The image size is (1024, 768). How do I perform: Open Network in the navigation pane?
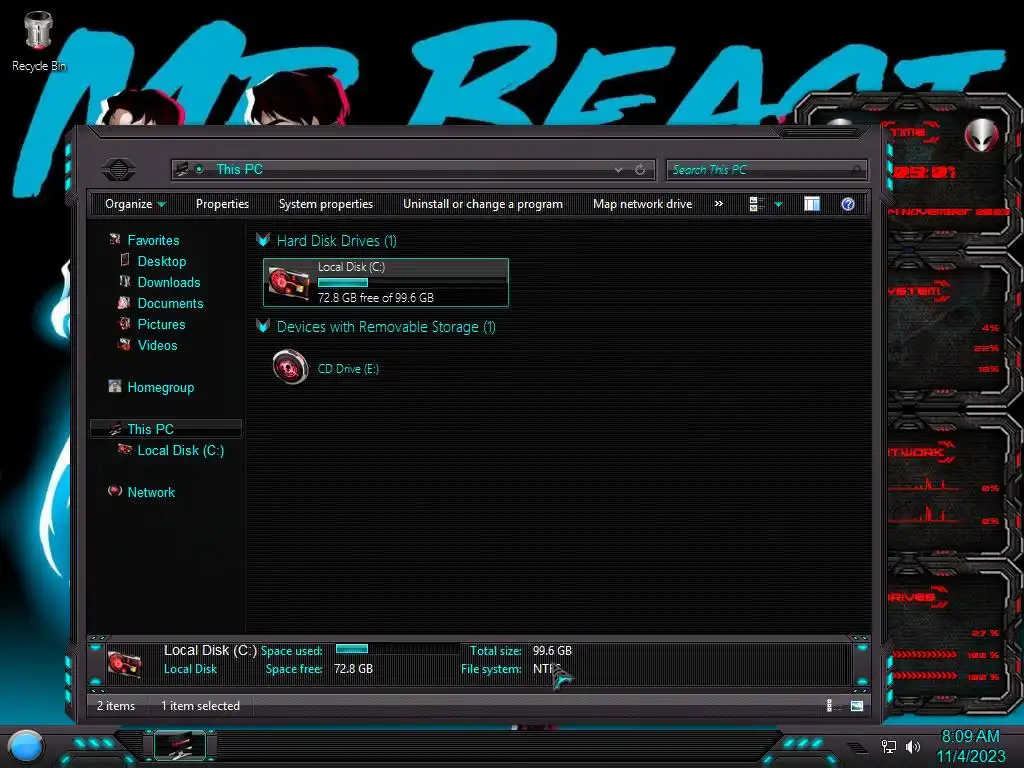(151, 492)
